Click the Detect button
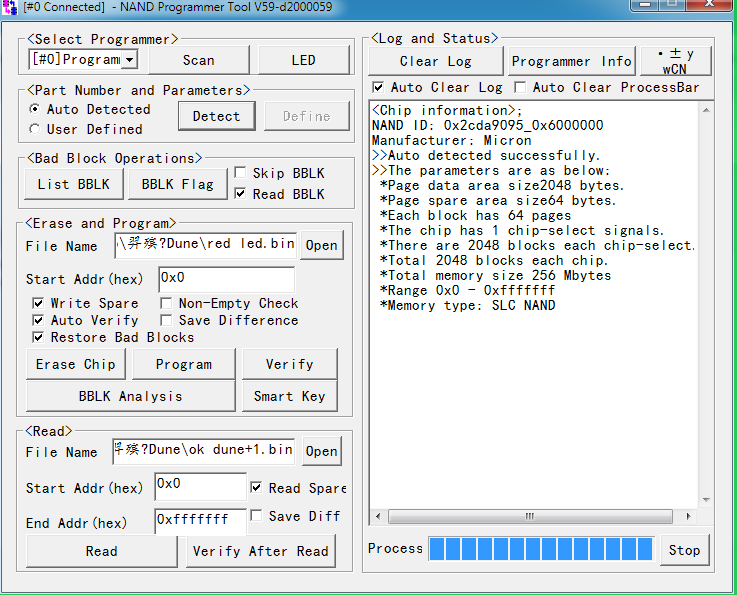 (x=216, y=116)
